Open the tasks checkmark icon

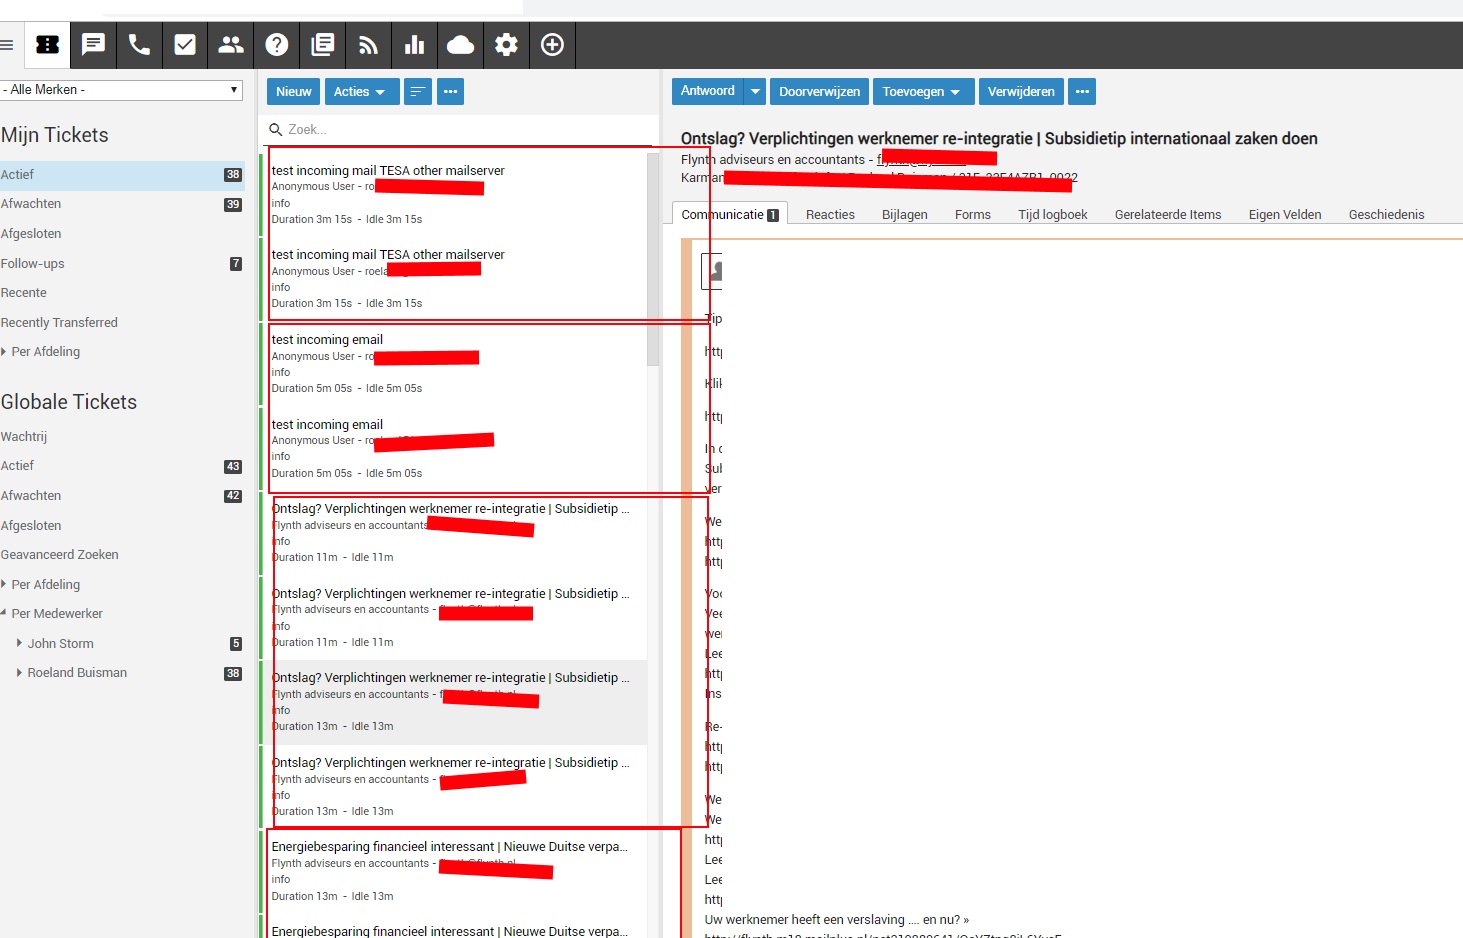[185, 45]
